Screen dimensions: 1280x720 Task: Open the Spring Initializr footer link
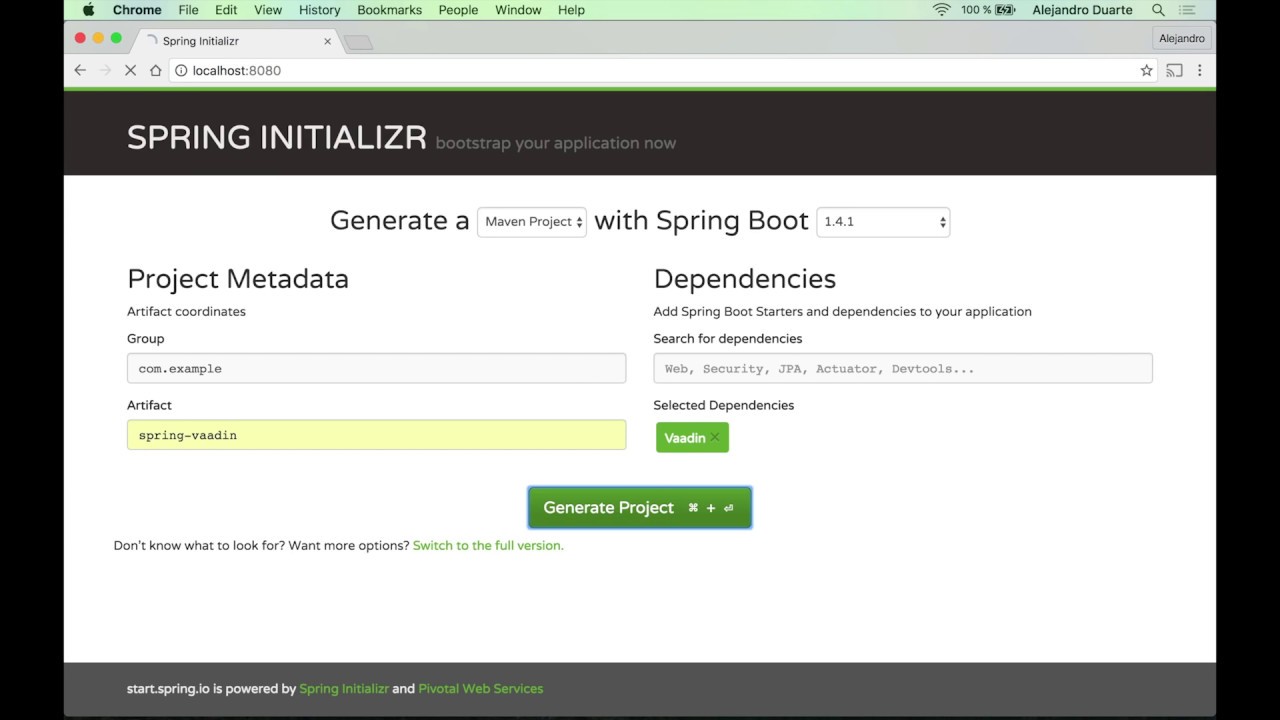point(344,689)
